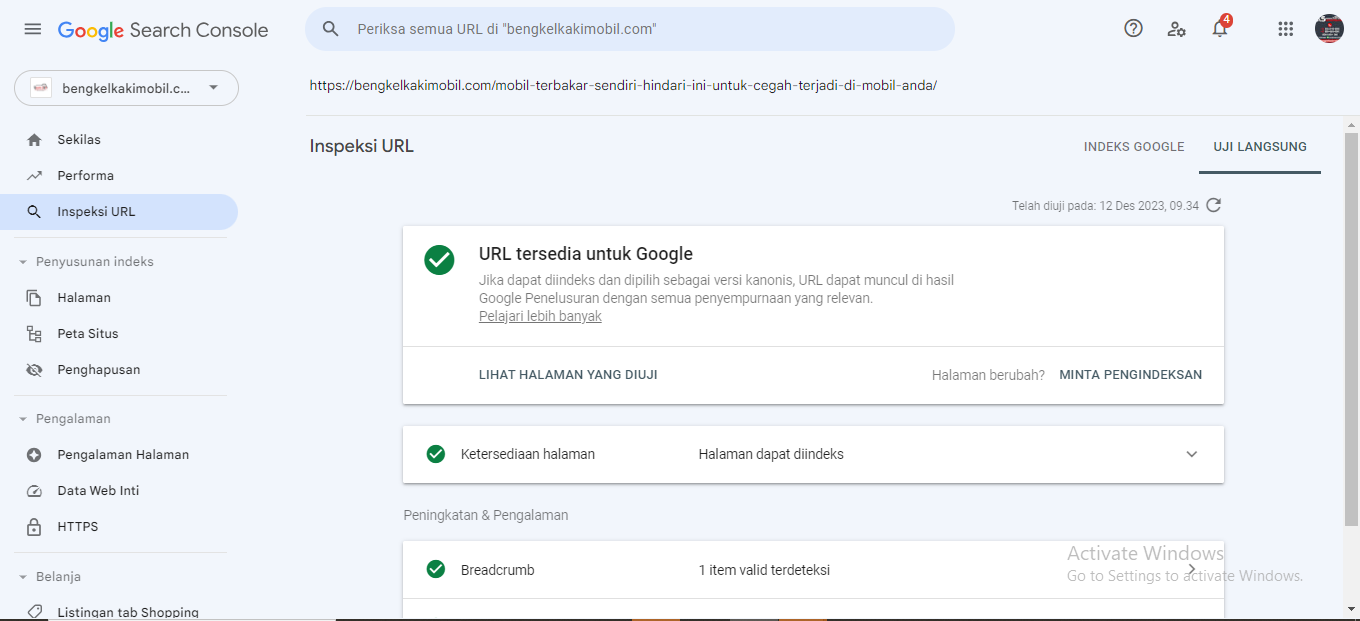Click the search magnifier icon in URL bar
This screenshot has width=1360, height=621.
(331, 29)
